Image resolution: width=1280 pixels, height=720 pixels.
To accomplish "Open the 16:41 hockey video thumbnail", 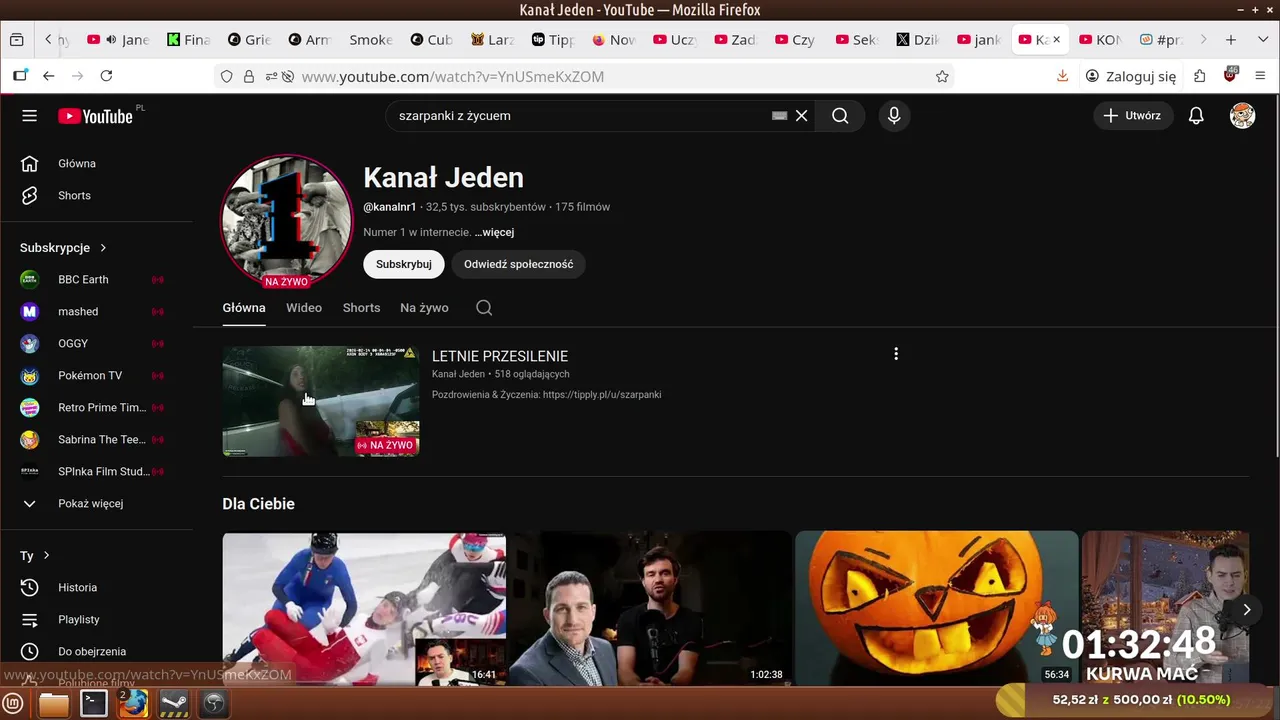I will pyautogui.click(x=364, y=608).
